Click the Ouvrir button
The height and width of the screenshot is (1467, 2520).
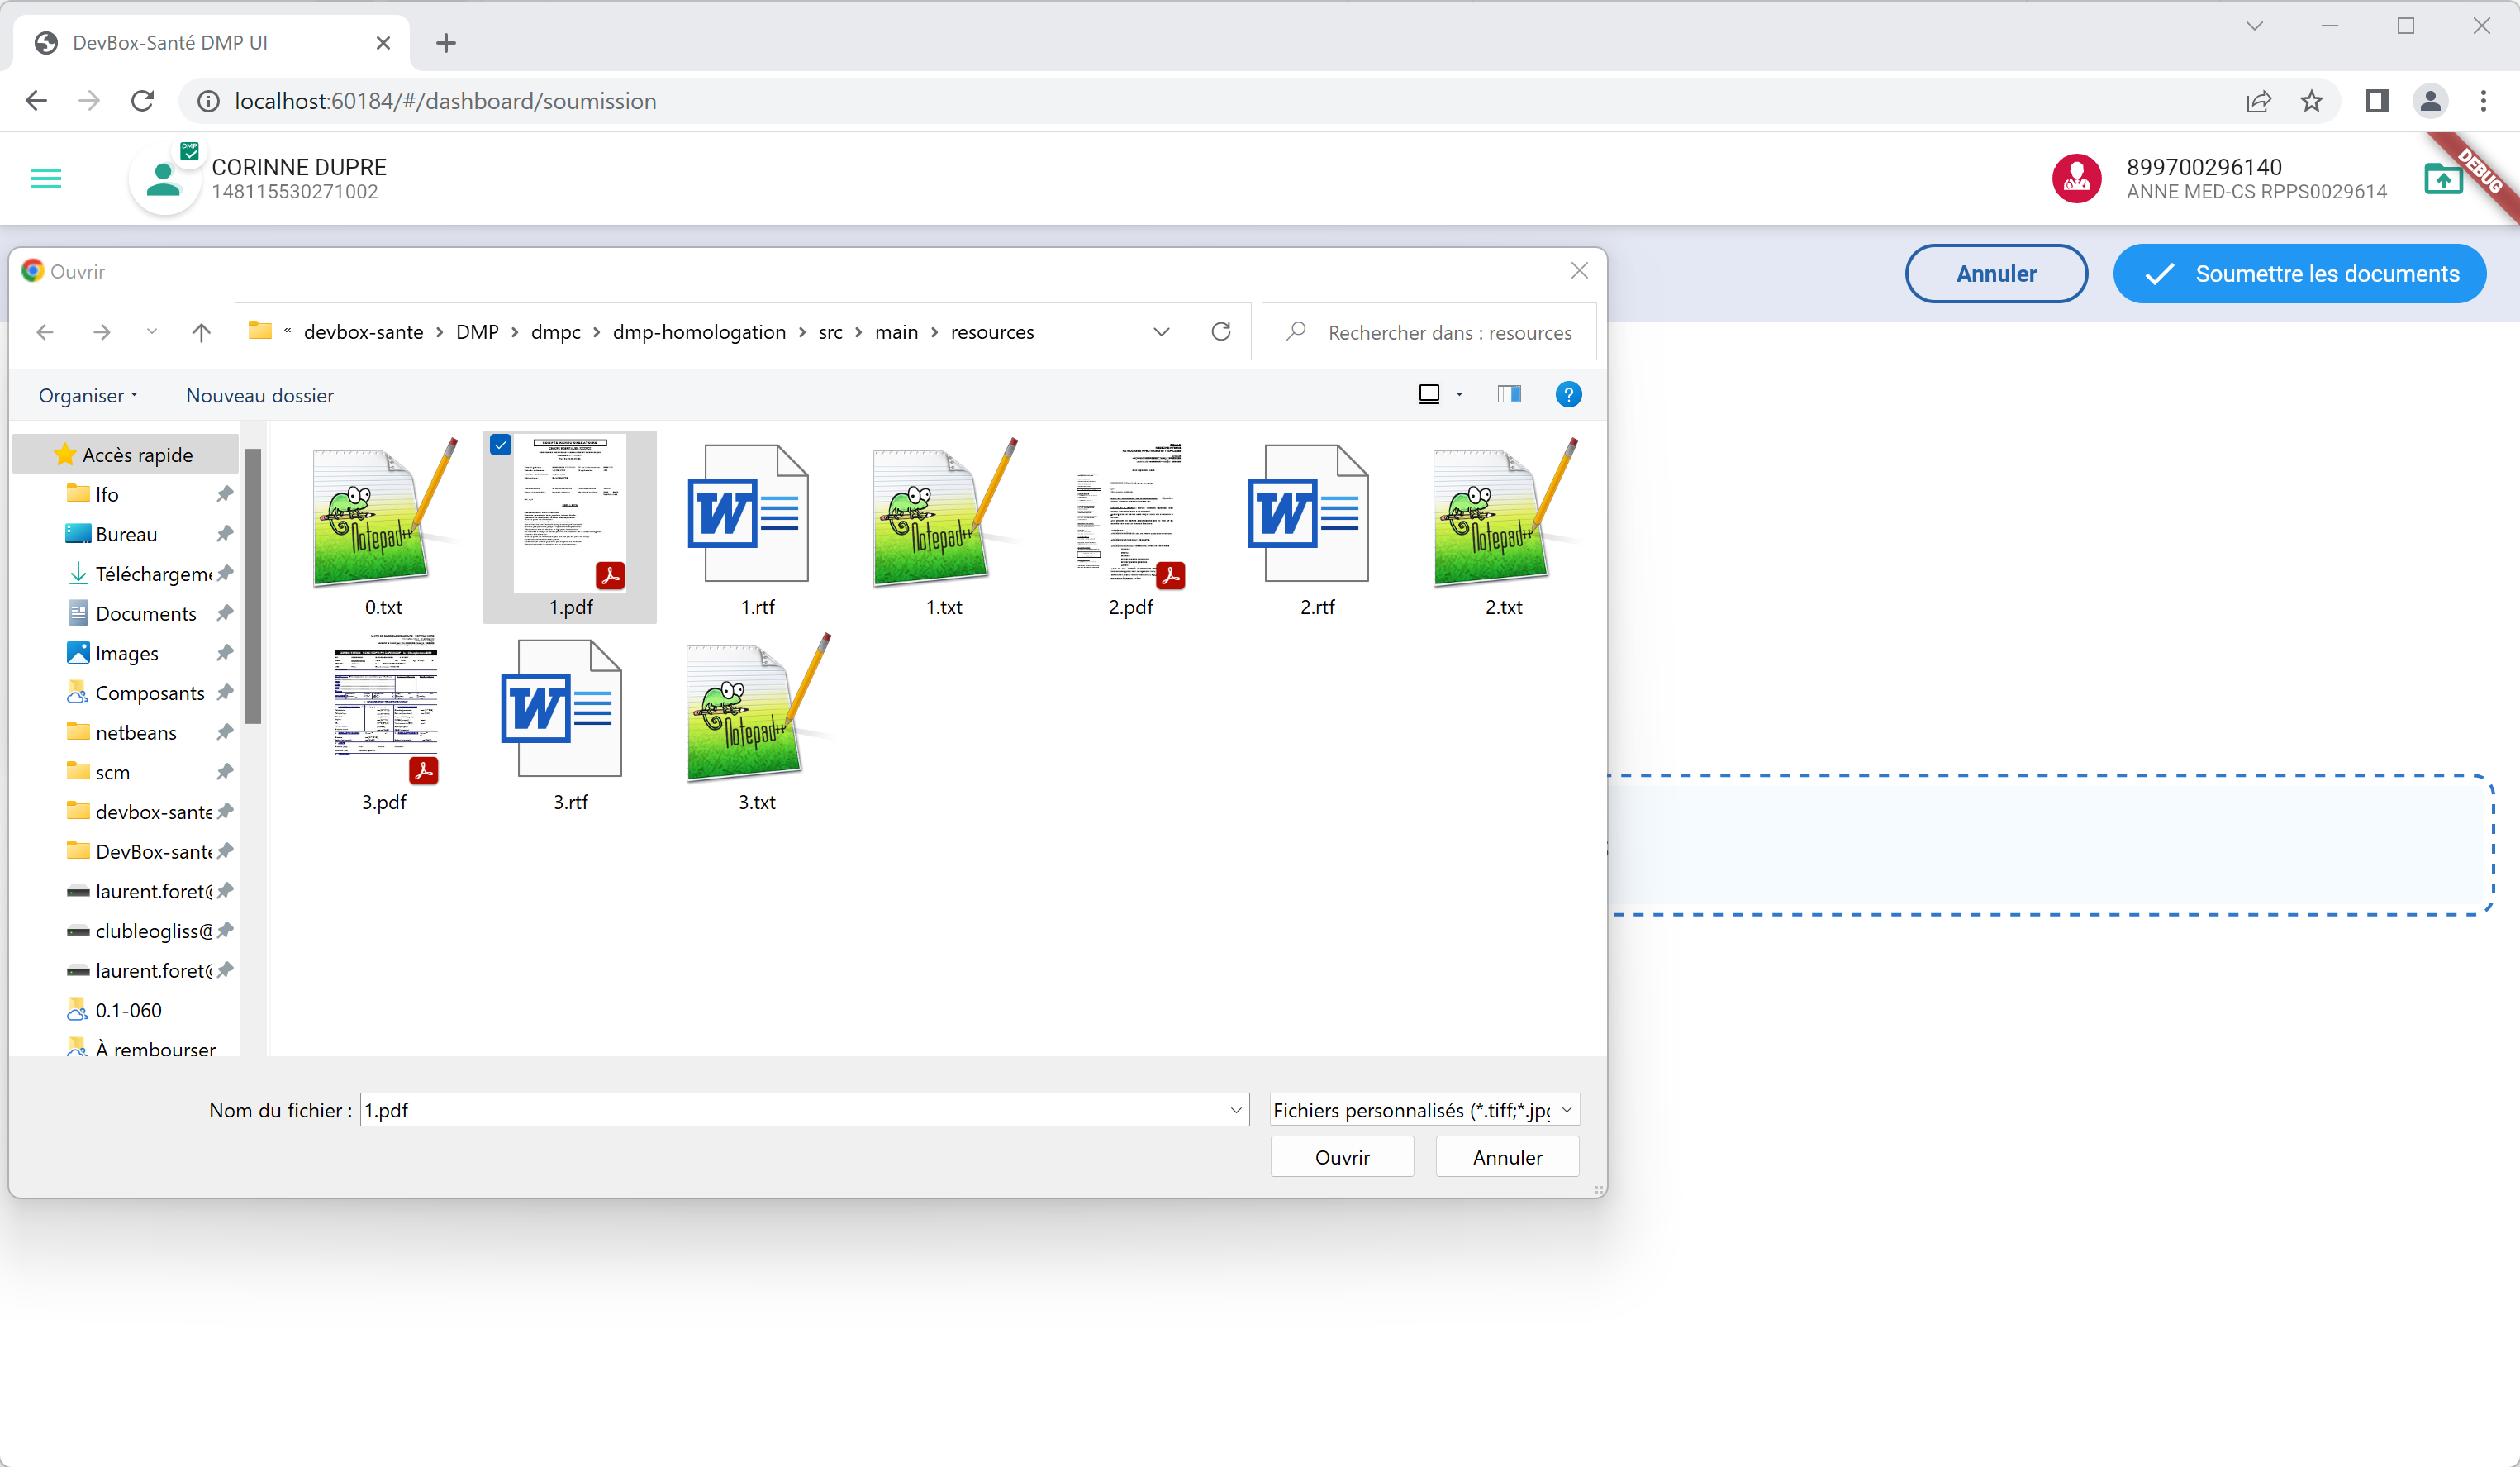pyautogui.click(x=1342, y=1157)
